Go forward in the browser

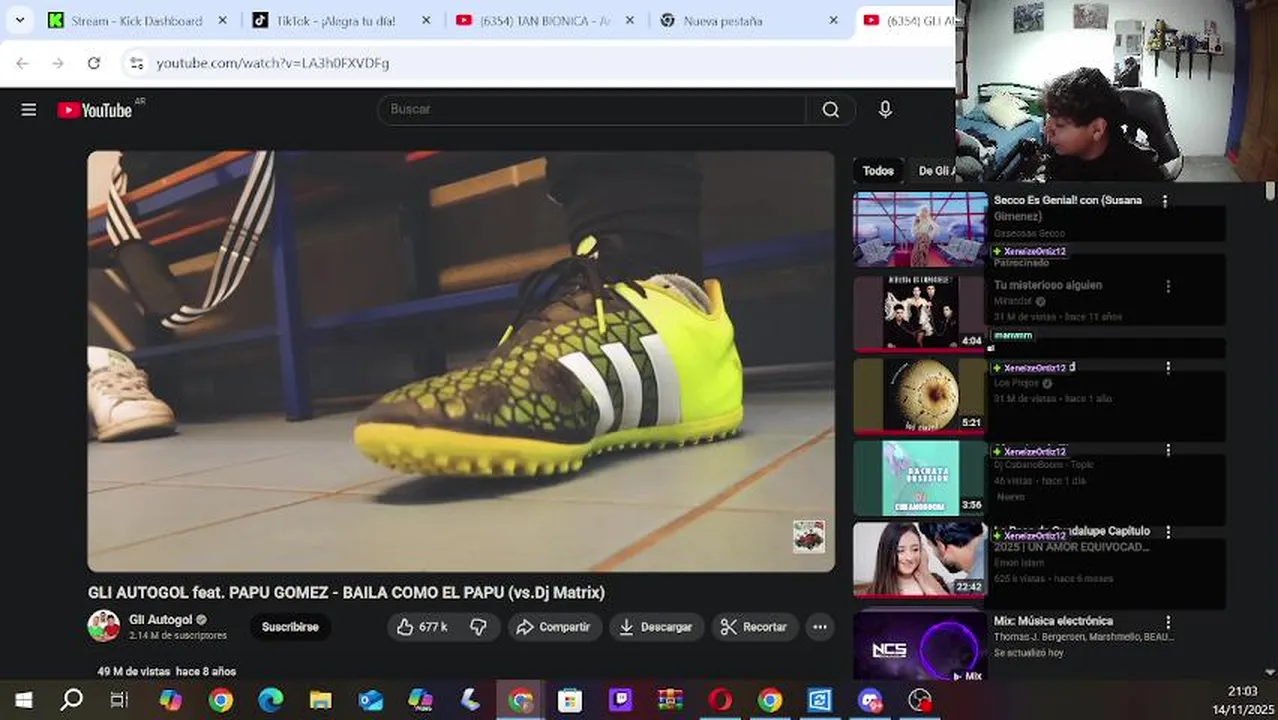click(58, 63)
